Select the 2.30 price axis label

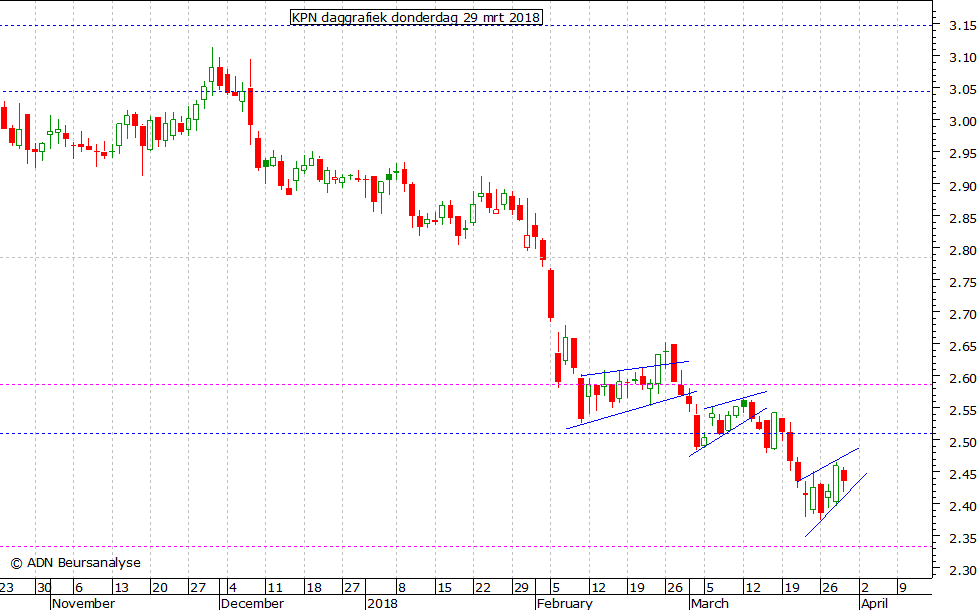962,570
